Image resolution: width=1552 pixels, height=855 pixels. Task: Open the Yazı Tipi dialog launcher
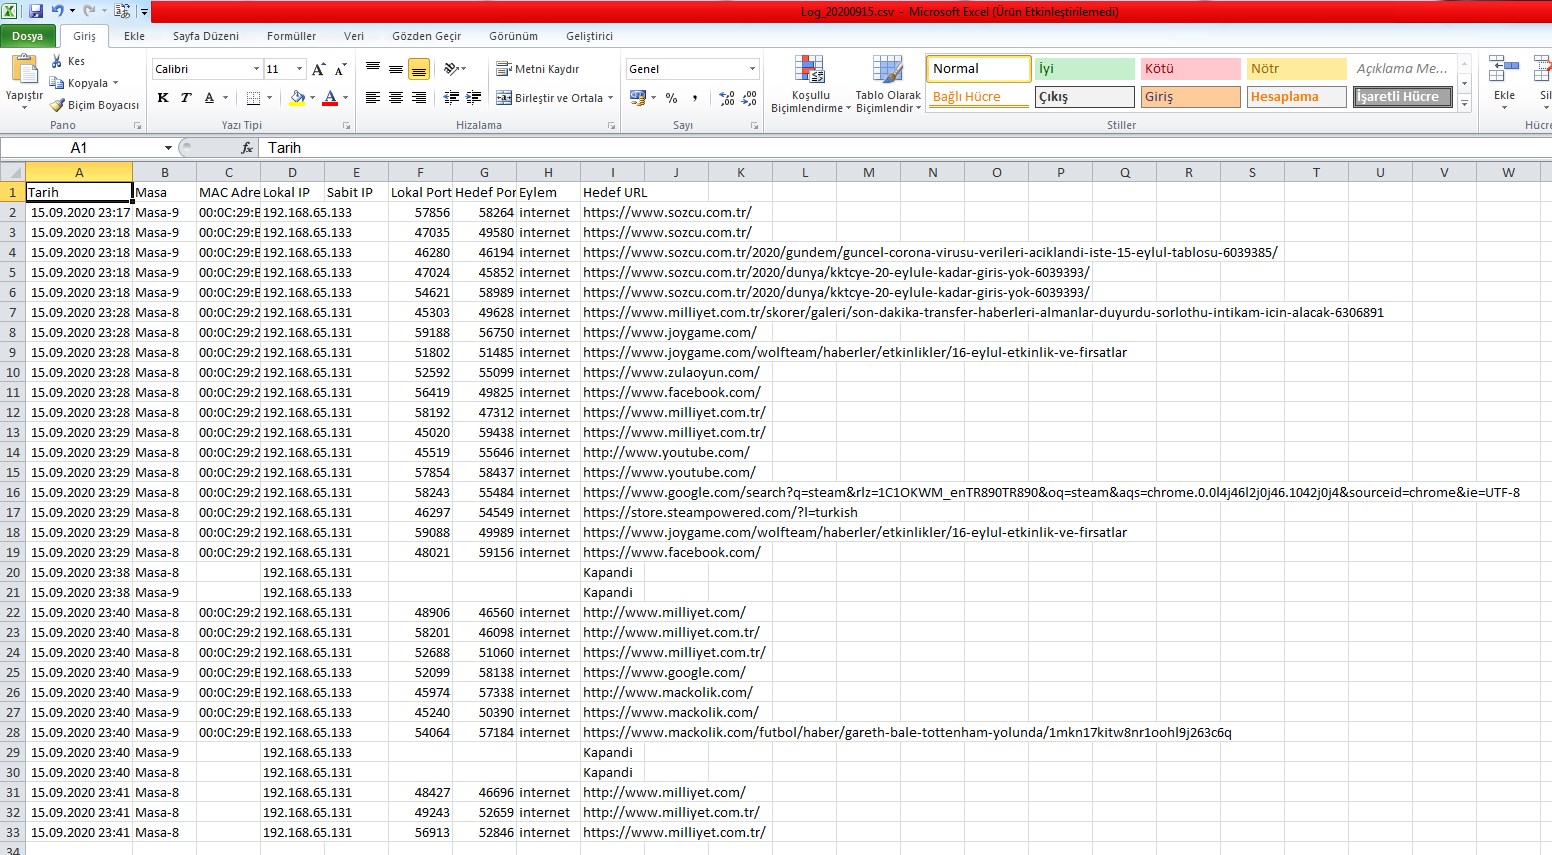(x=347, y=126)
